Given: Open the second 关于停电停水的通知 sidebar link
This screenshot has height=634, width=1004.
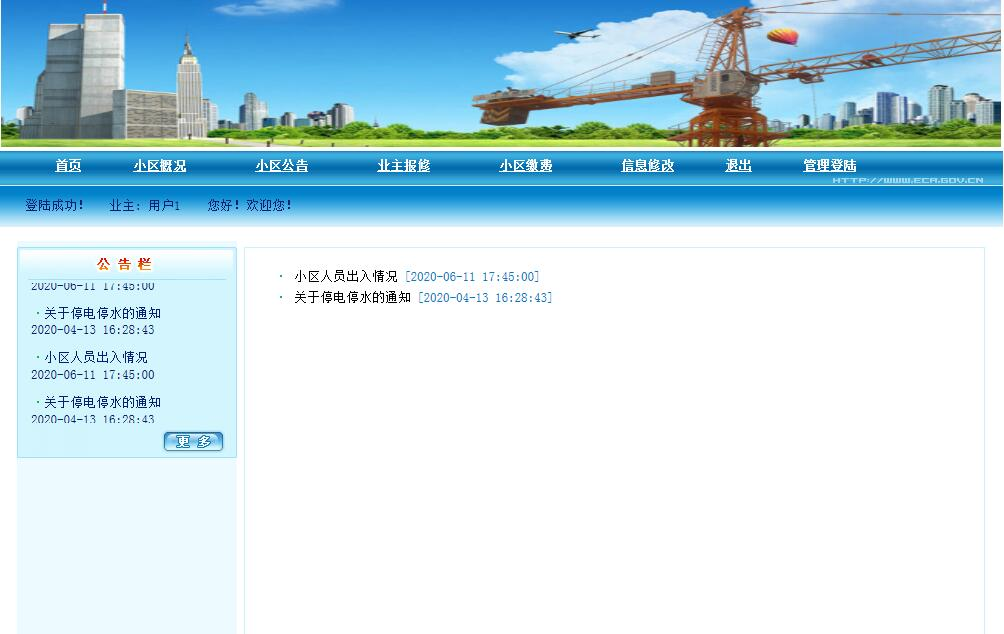Looking at the screenshot, I should [102, 400].
